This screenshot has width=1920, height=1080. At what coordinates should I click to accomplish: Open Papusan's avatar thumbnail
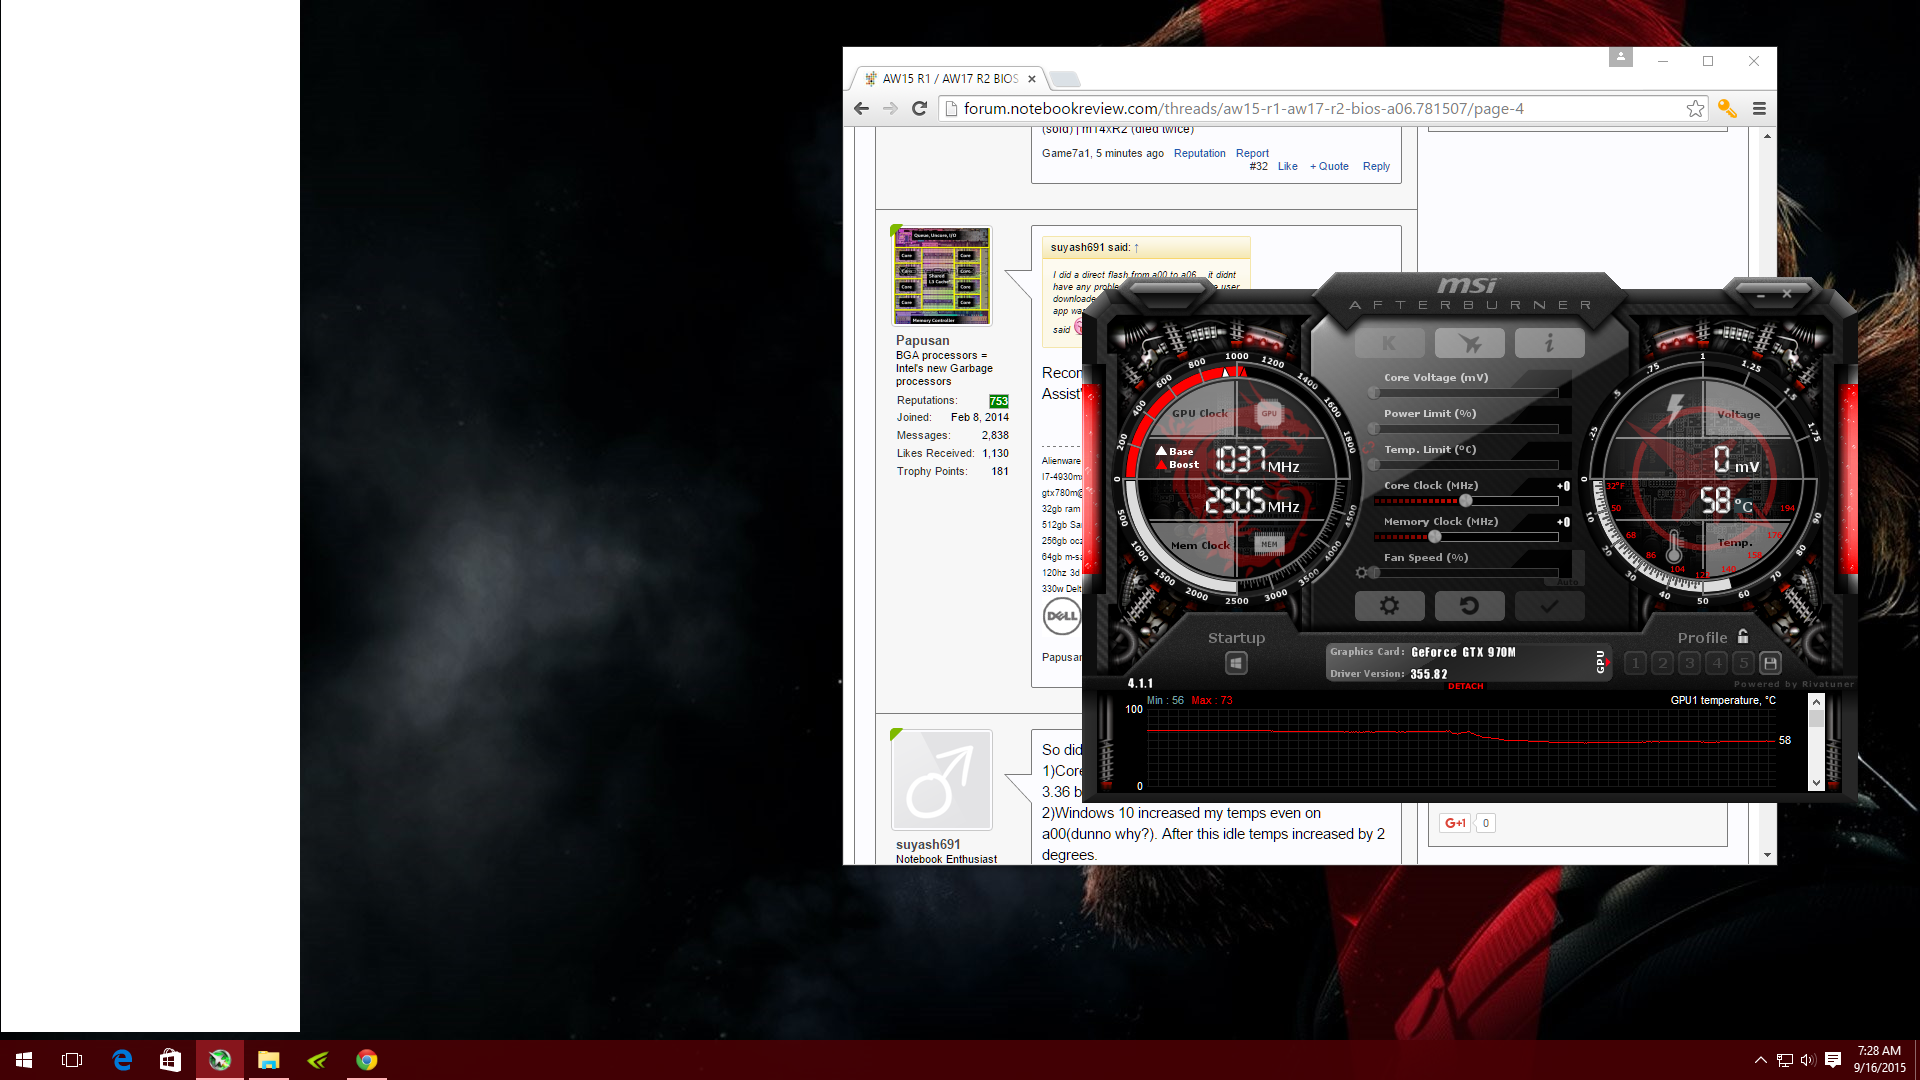click(941, 276)
